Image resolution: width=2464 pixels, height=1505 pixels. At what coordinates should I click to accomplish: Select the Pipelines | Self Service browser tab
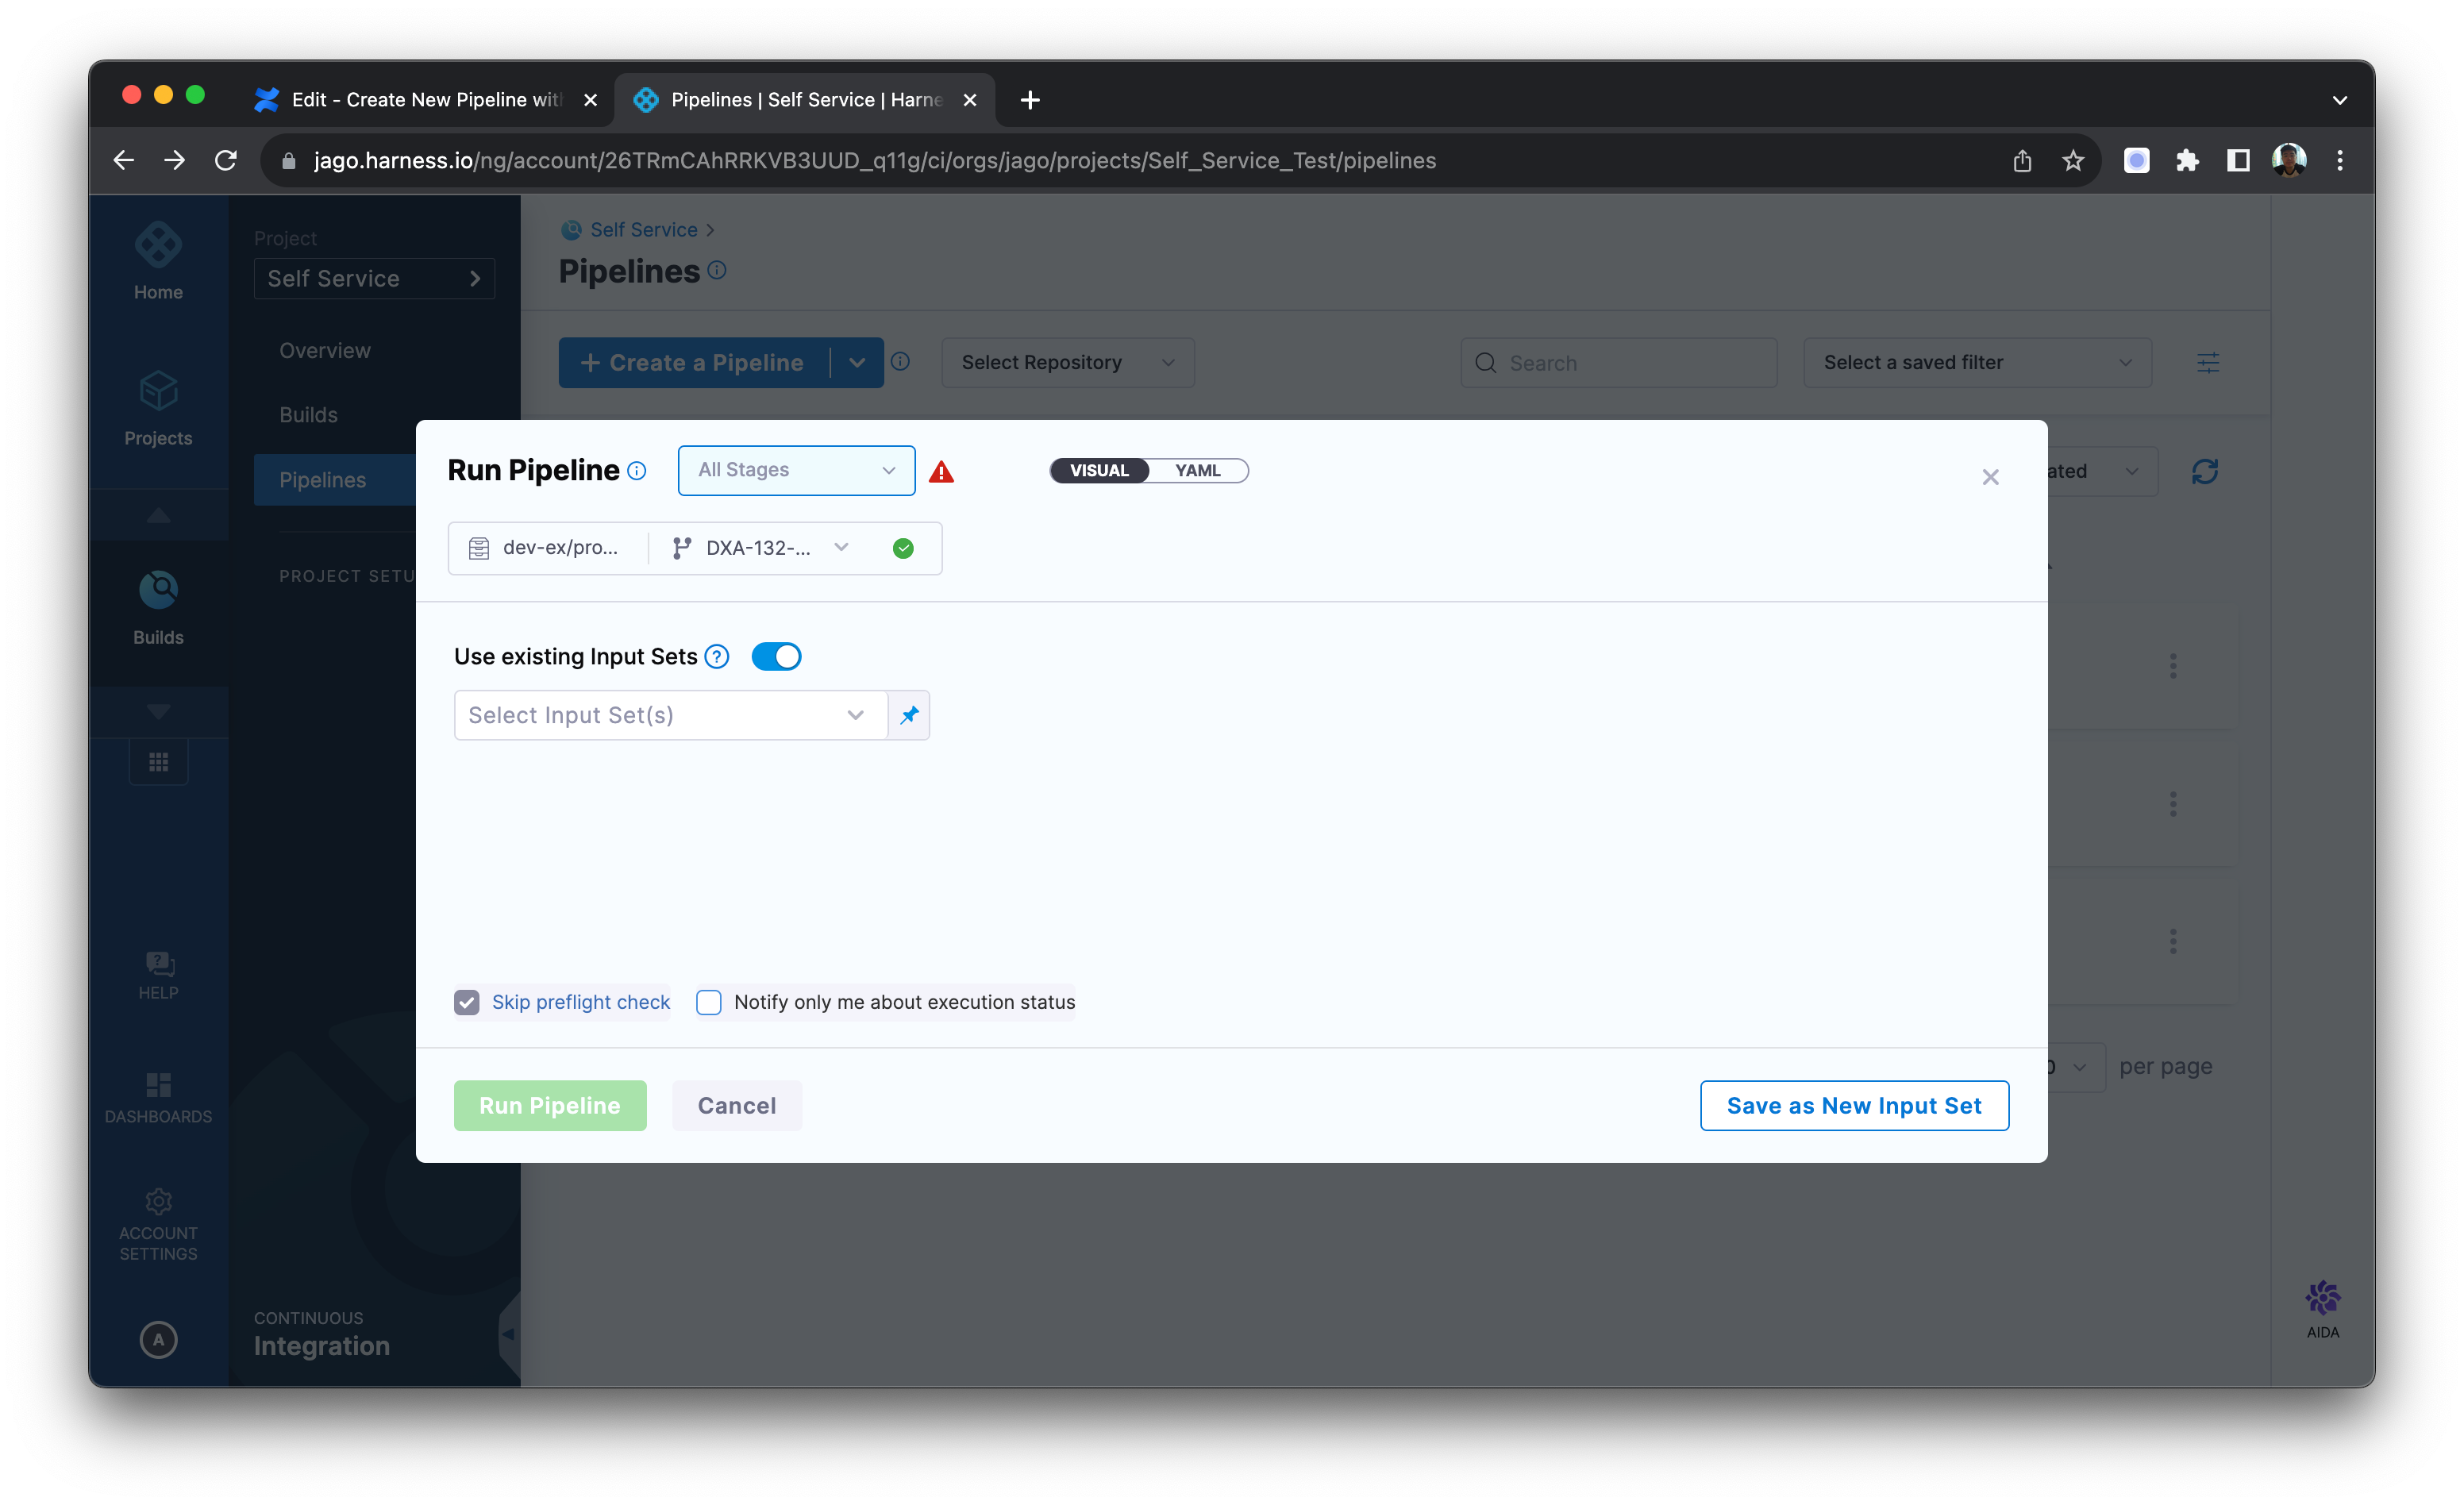803,99
